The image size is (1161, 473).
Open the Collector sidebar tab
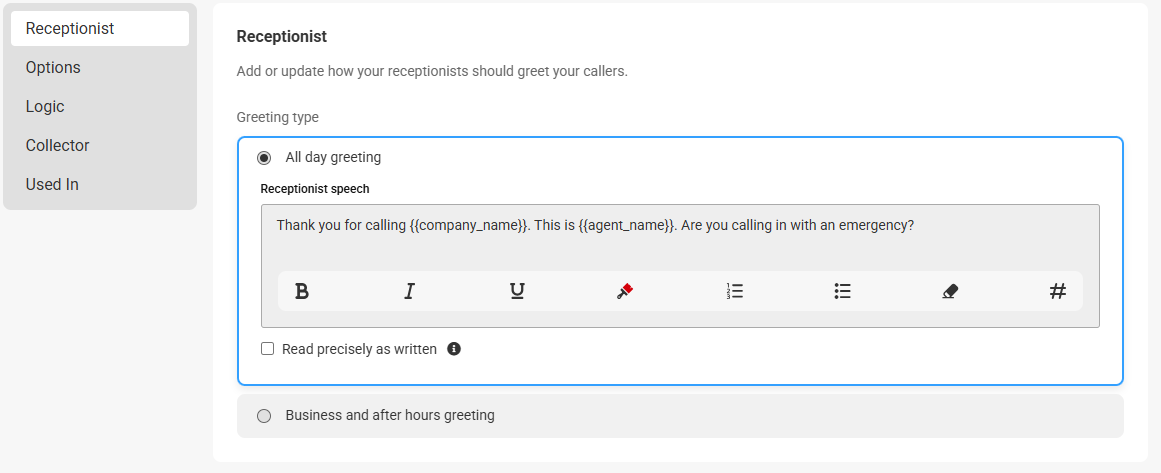pos(100,146)
